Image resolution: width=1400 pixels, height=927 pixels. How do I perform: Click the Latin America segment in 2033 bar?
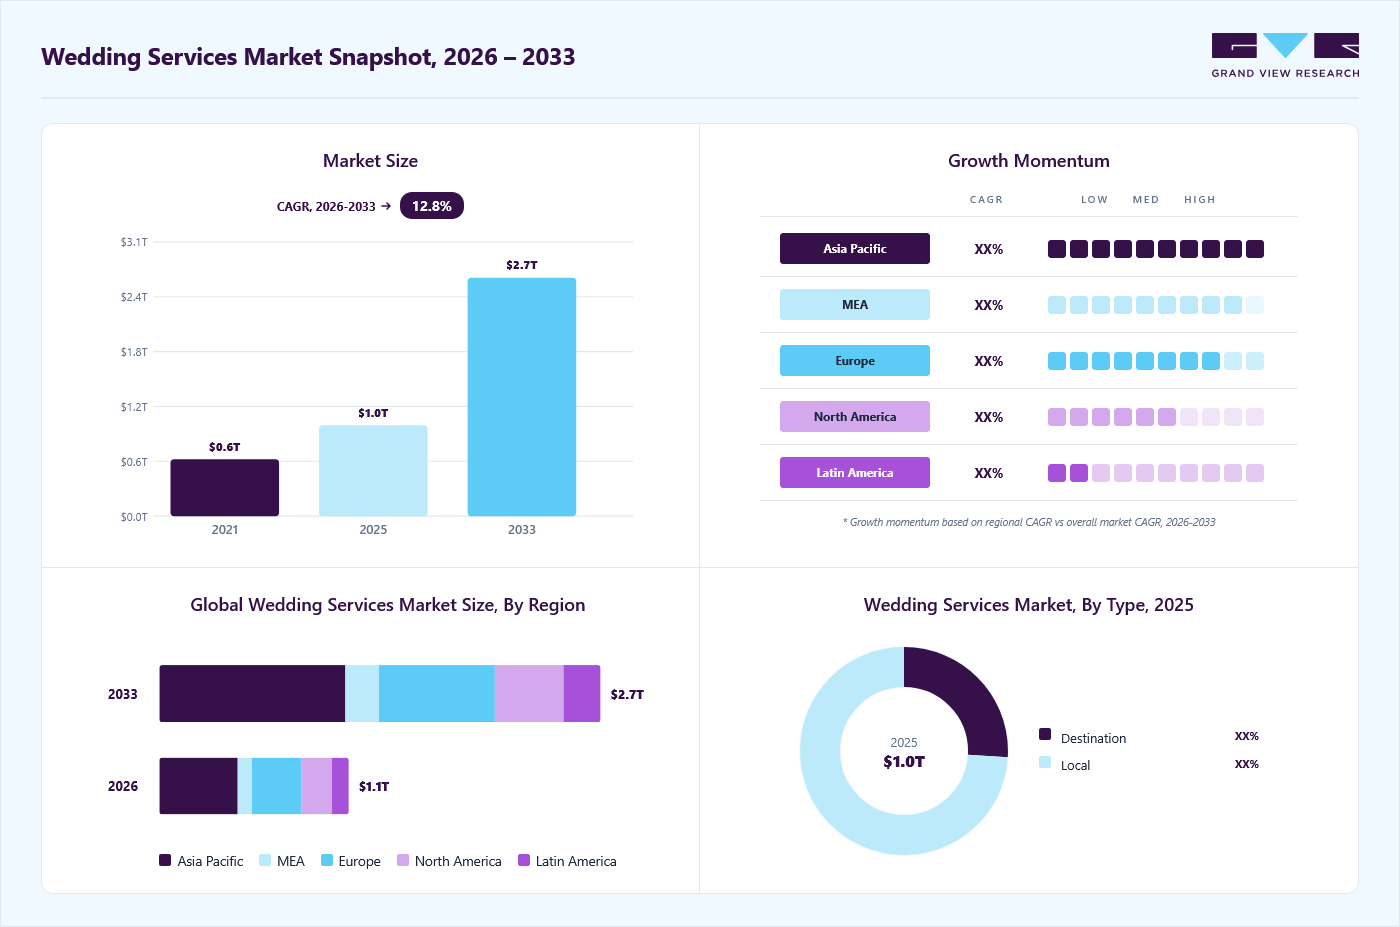coord(582,694)
